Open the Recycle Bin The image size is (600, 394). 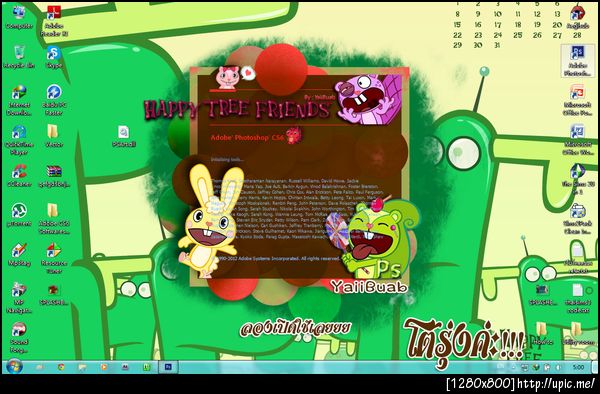(x=19, y=57)
